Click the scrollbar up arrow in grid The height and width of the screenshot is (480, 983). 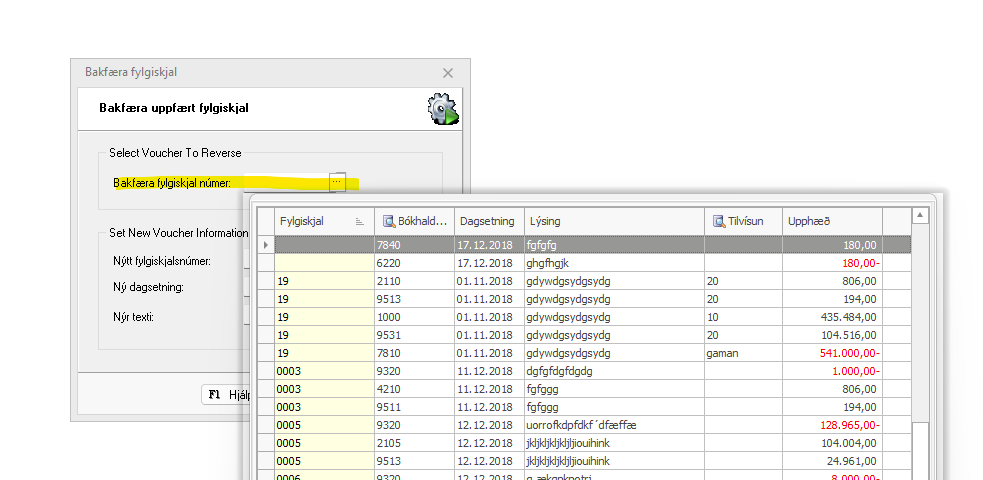[x=921, y=216]
